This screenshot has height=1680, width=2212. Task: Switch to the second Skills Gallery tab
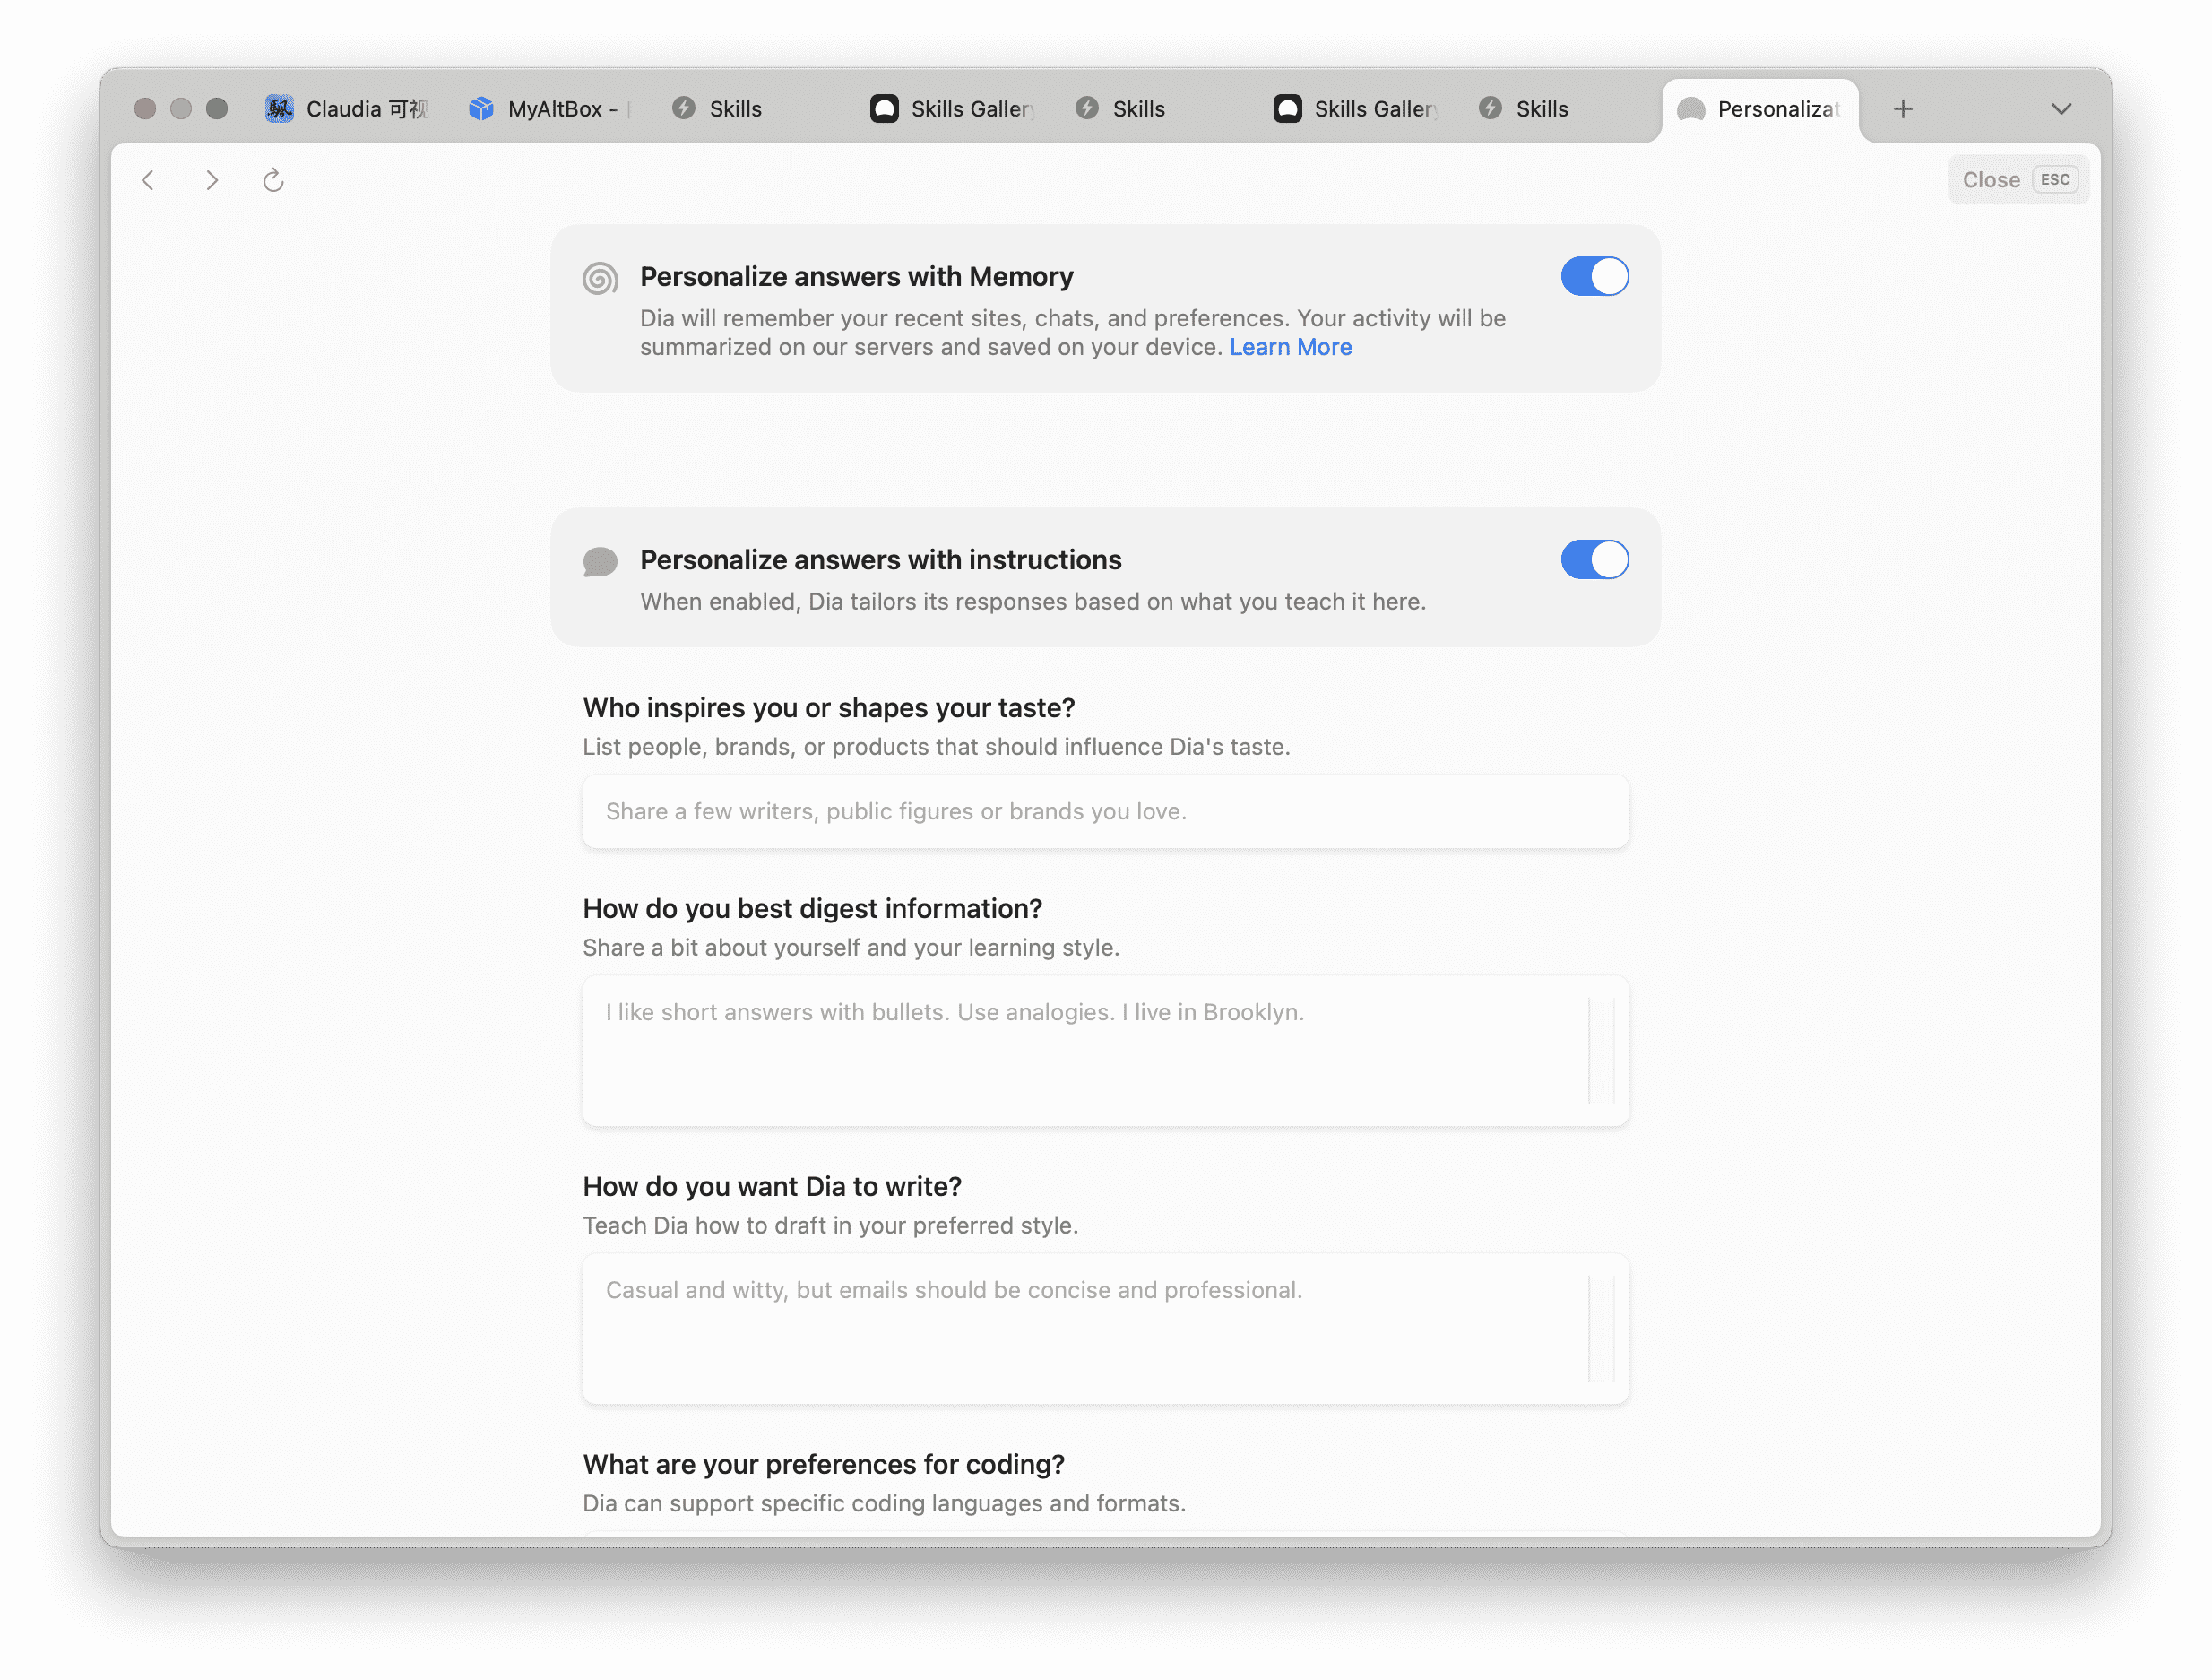[x=1355, y=109]
